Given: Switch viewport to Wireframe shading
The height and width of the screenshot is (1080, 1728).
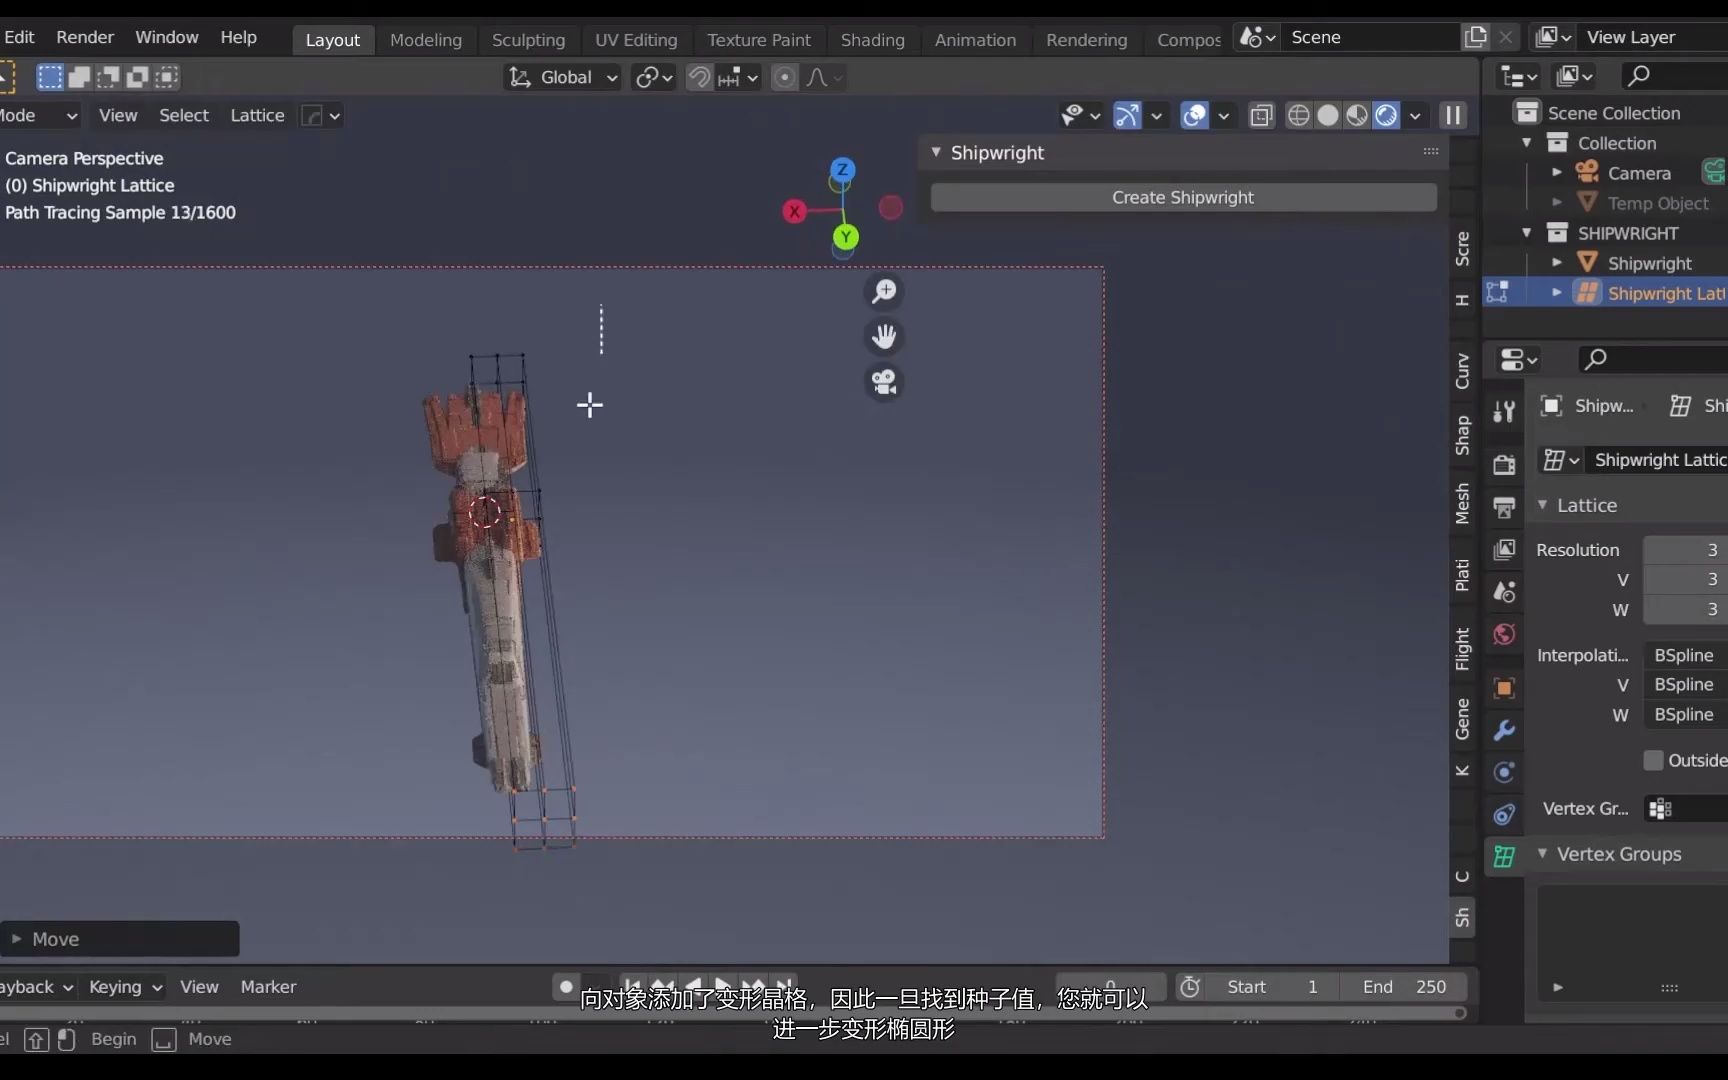Looking at the screenshot, I should click(x=1298, y=115).
